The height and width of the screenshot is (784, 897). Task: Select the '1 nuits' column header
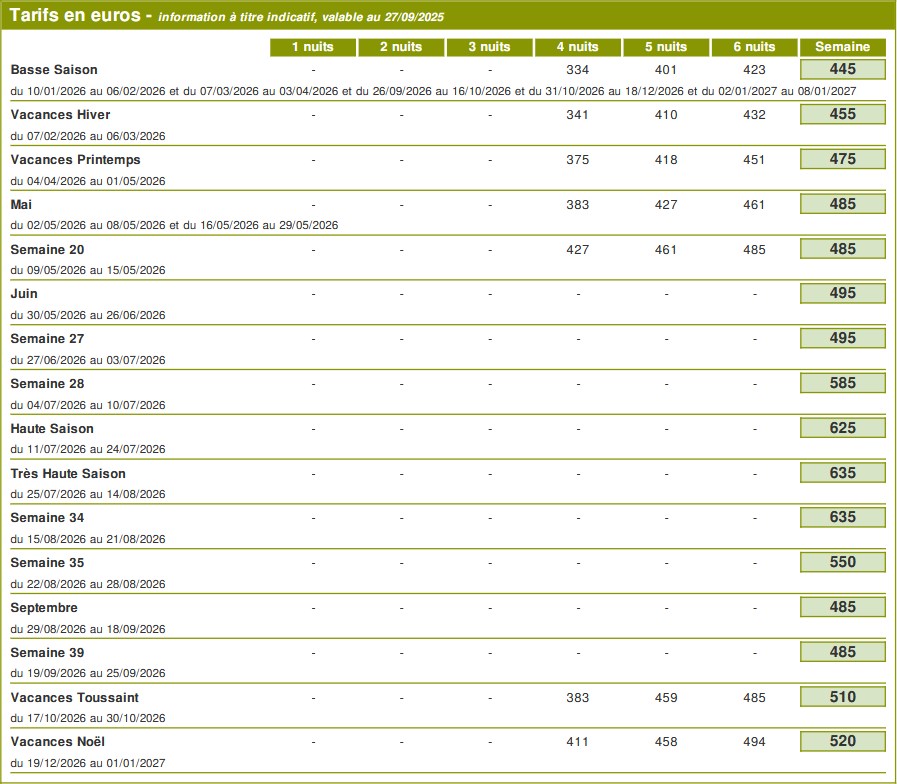point(313,47)
